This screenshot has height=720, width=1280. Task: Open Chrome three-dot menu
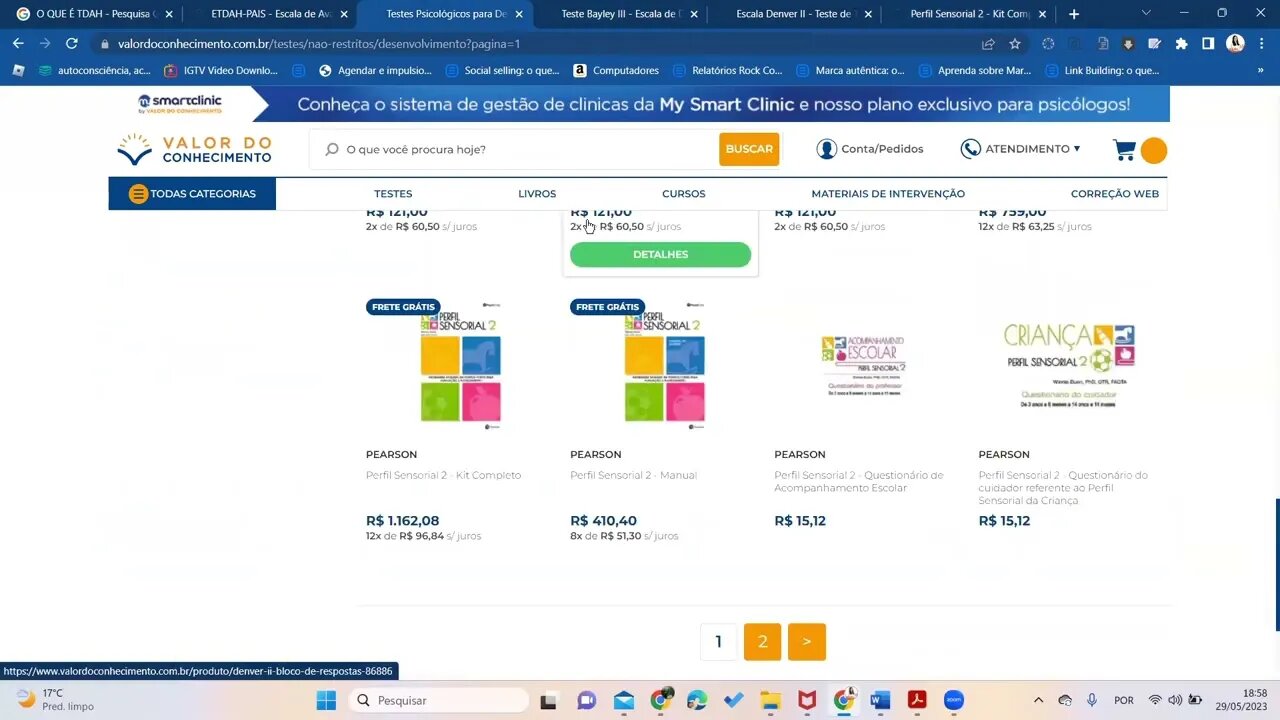1262,44
